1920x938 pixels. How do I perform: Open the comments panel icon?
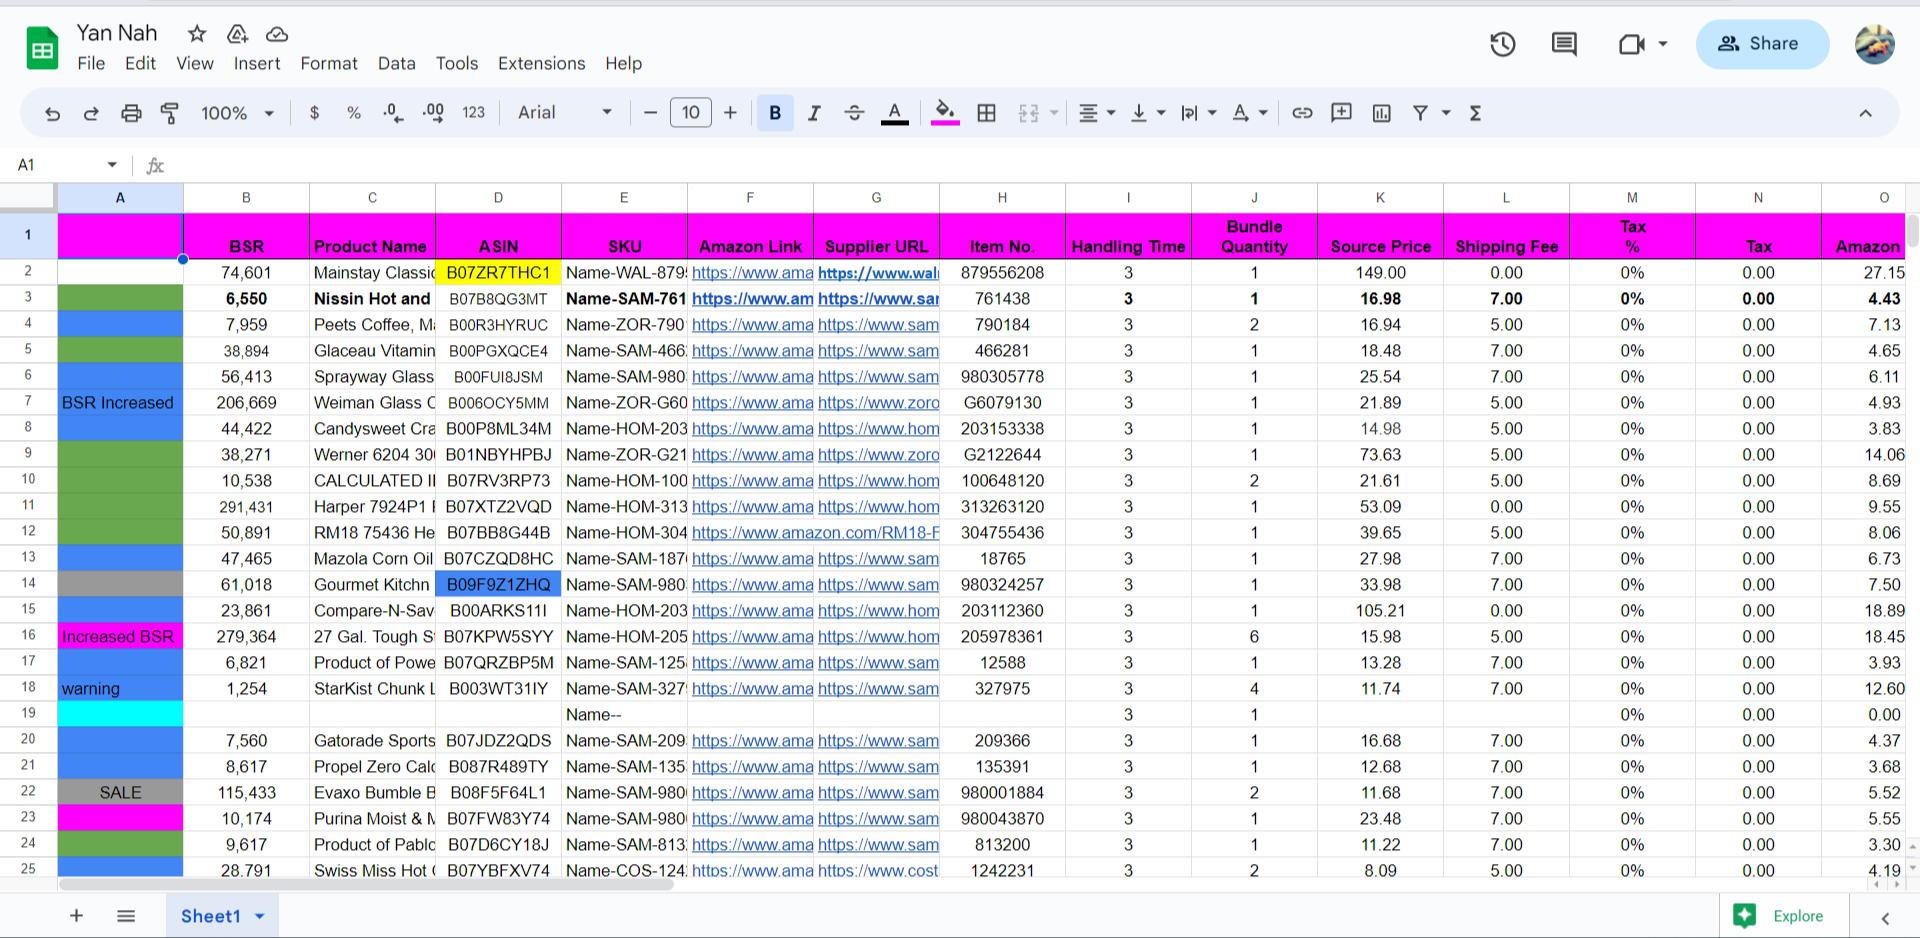[1564, 44]
